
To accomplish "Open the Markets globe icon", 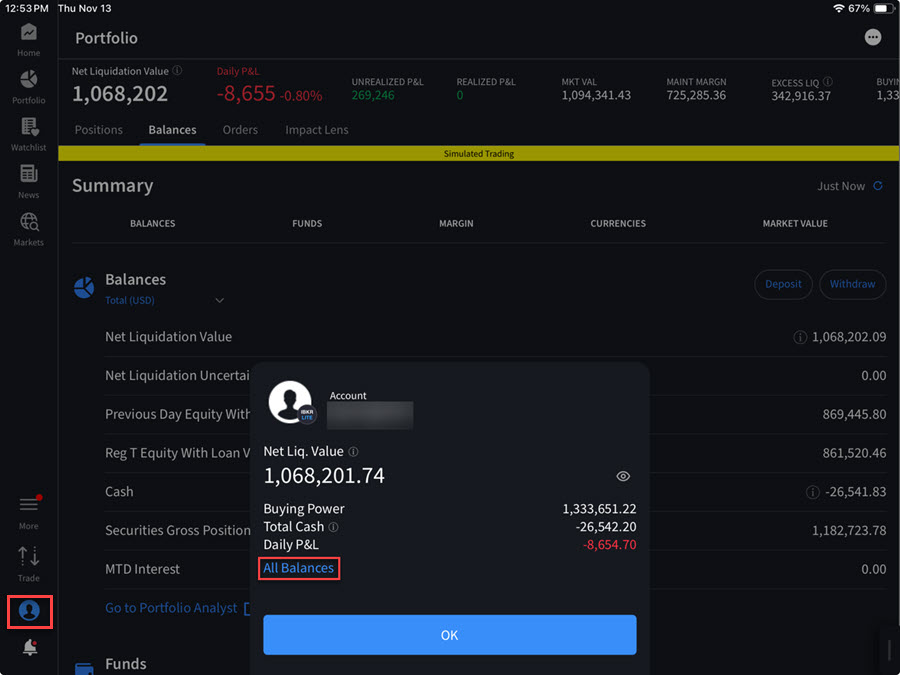I will 29,222.
